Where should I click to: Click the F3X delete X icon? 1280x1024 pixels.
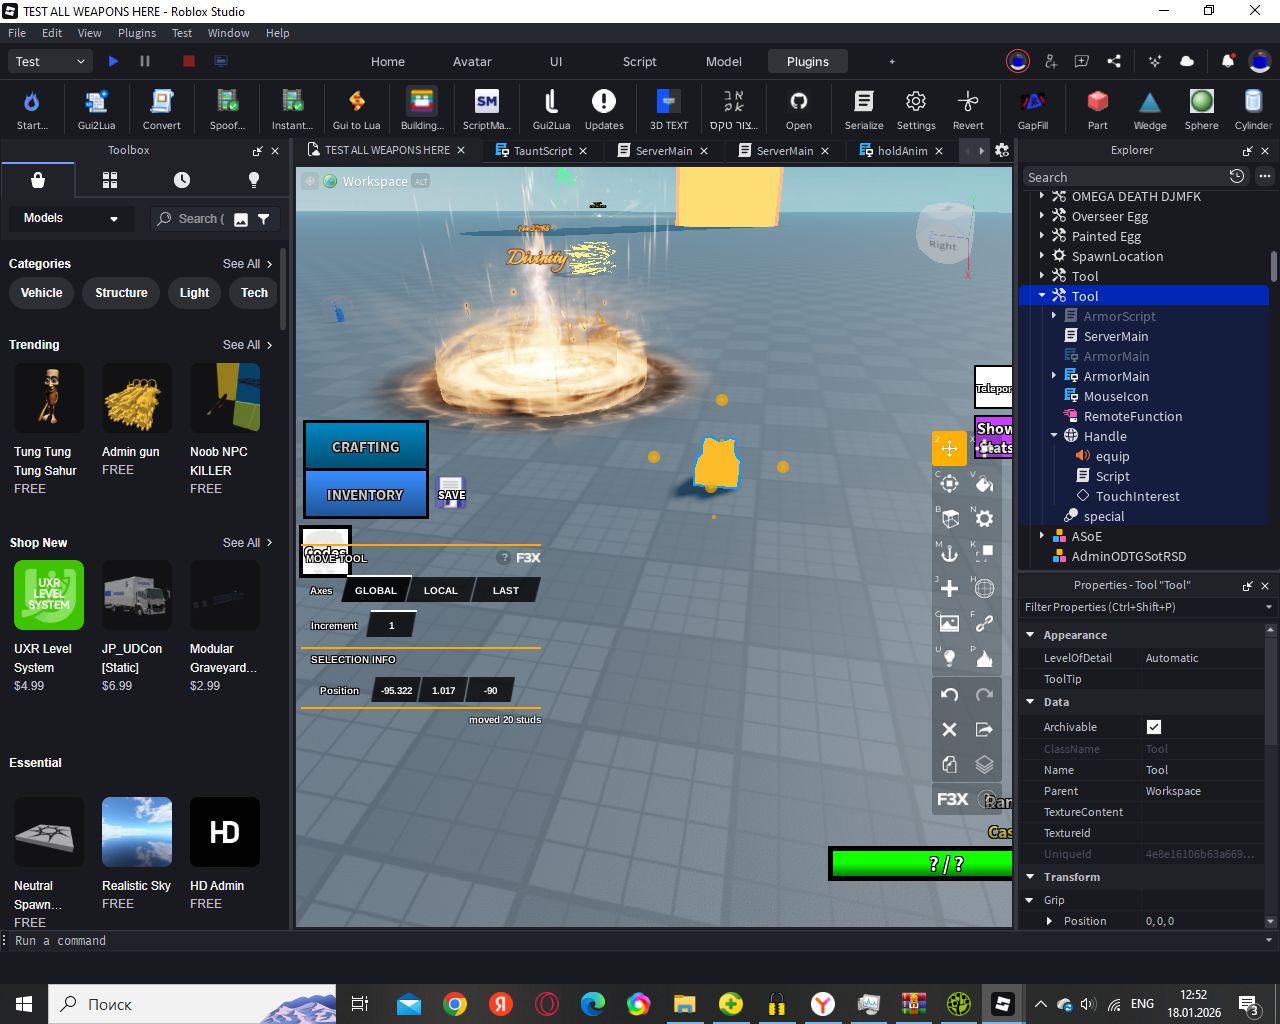pos(950,729)
